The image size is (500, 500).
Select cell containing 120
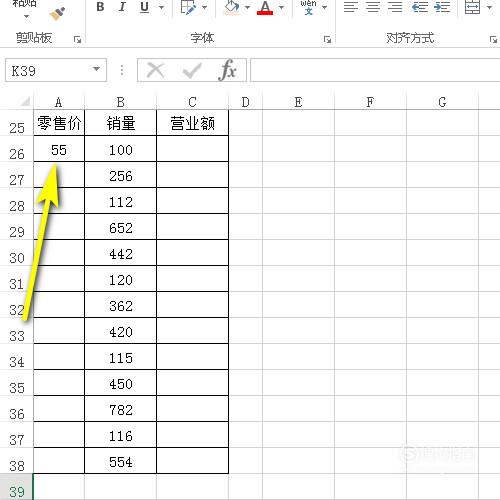(x=120, y=279)
